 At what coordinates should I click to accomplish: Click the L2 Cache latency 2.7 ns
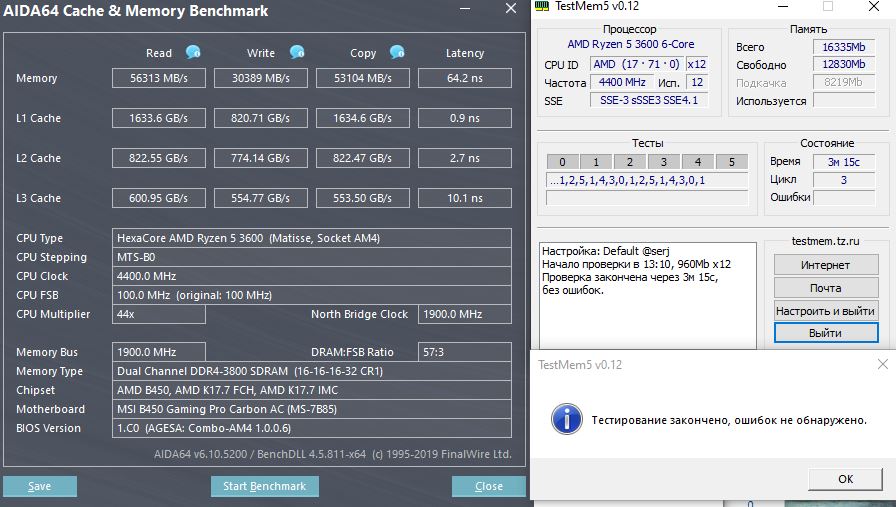(x=465, y=158)
